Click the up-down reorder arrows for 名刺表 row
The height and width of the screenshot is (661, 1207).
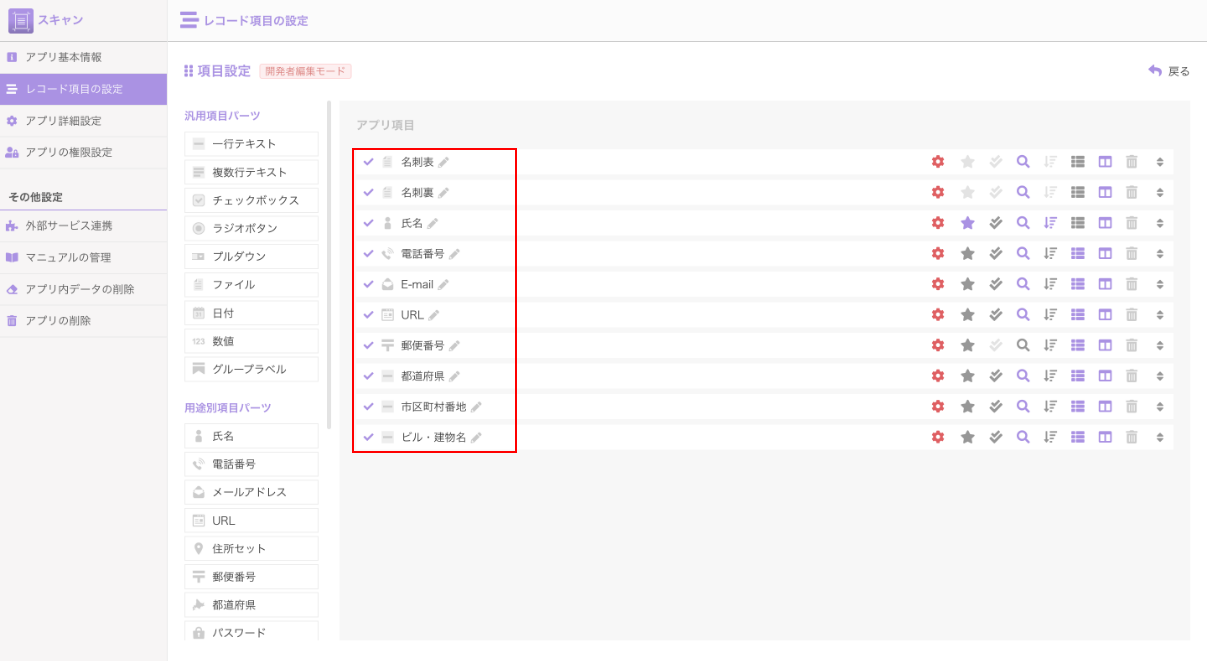[x=1160, y=162]
